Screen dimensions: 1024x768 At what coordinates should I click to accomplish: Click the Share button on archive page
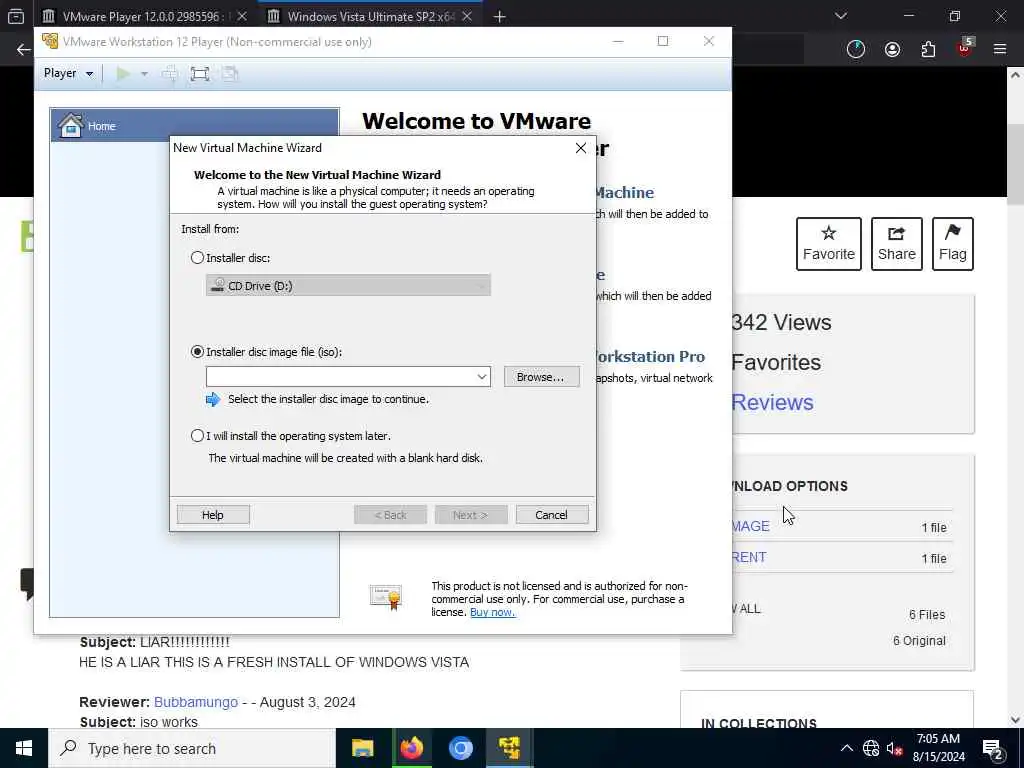(x=897, y=244)
